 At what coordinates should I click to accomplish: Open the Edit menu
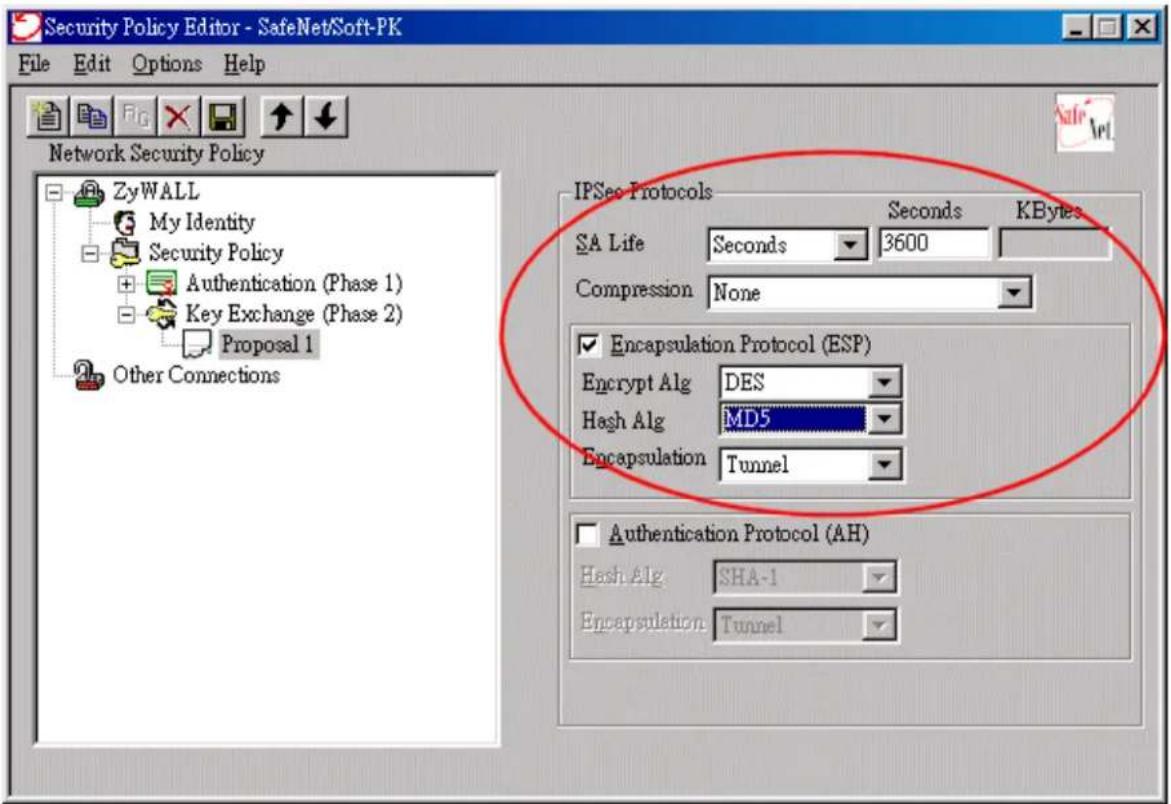click(x=92, y=64)
